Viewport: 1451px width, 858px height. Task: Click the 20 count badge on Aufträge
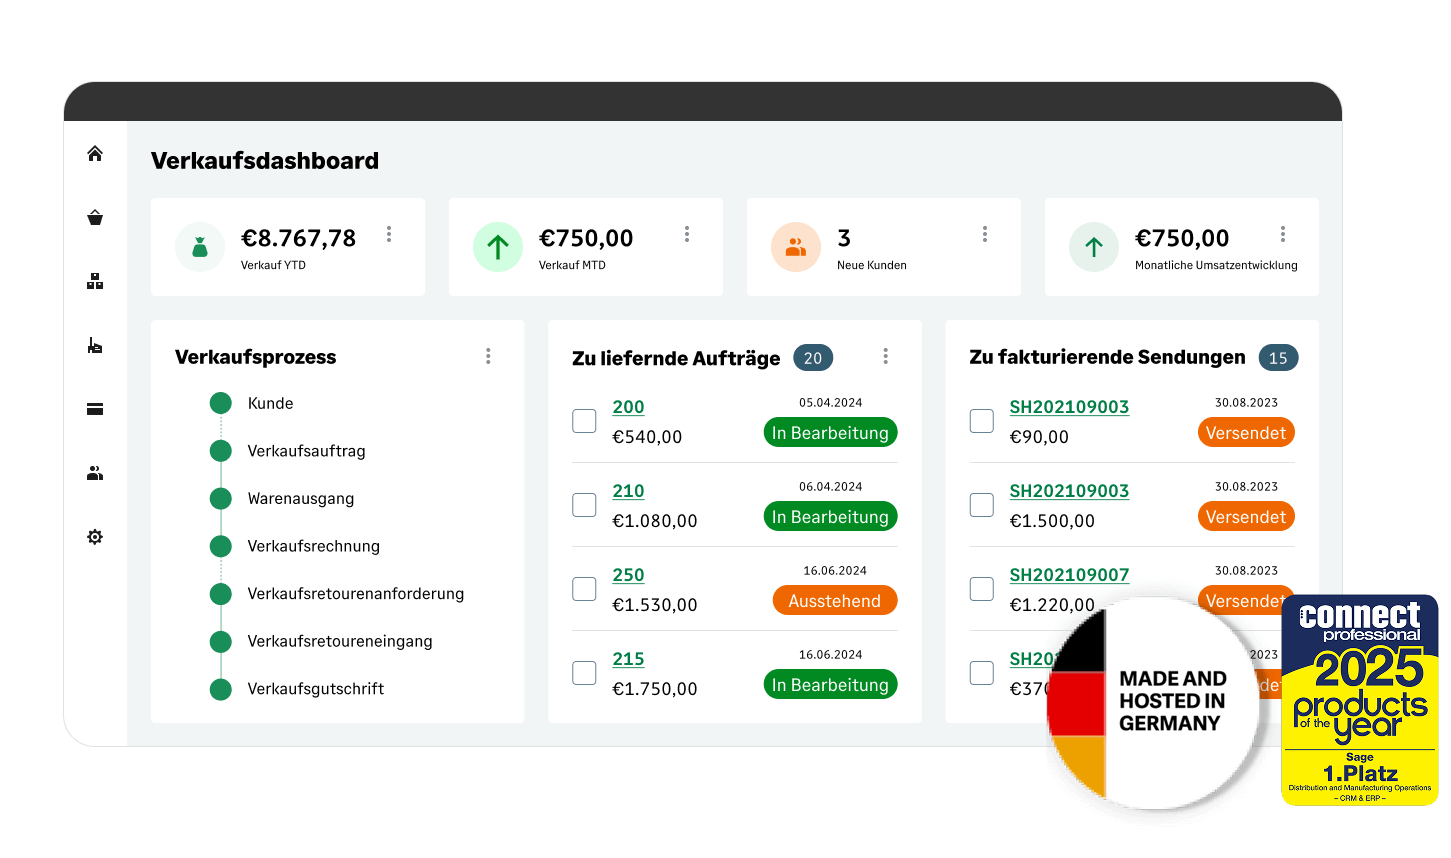point(813,357)
